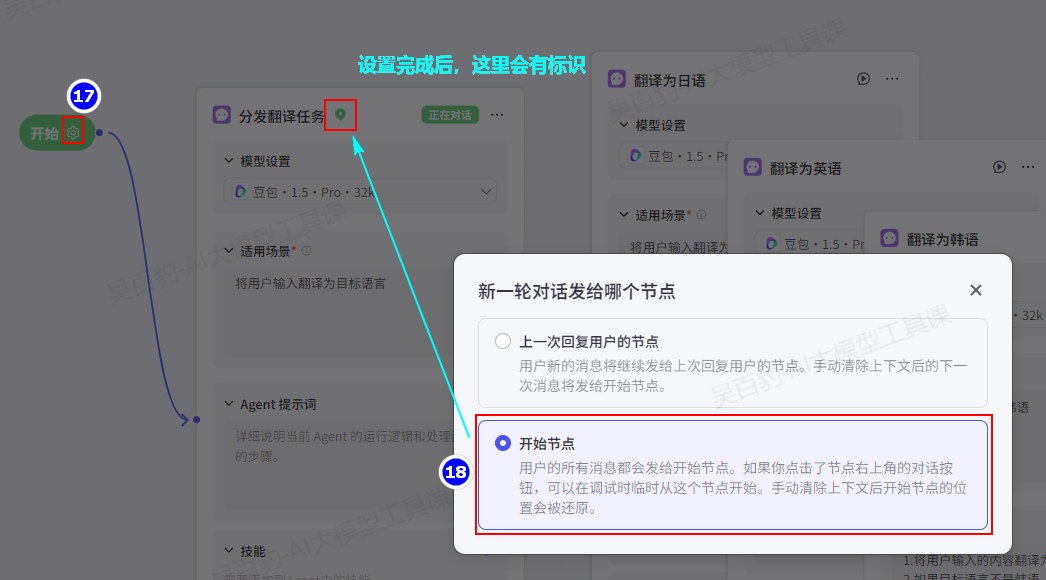The image size is (1046, 580).
Task: Click the green location marker beside 分发翻译任务
Action: tap(340, 115)
